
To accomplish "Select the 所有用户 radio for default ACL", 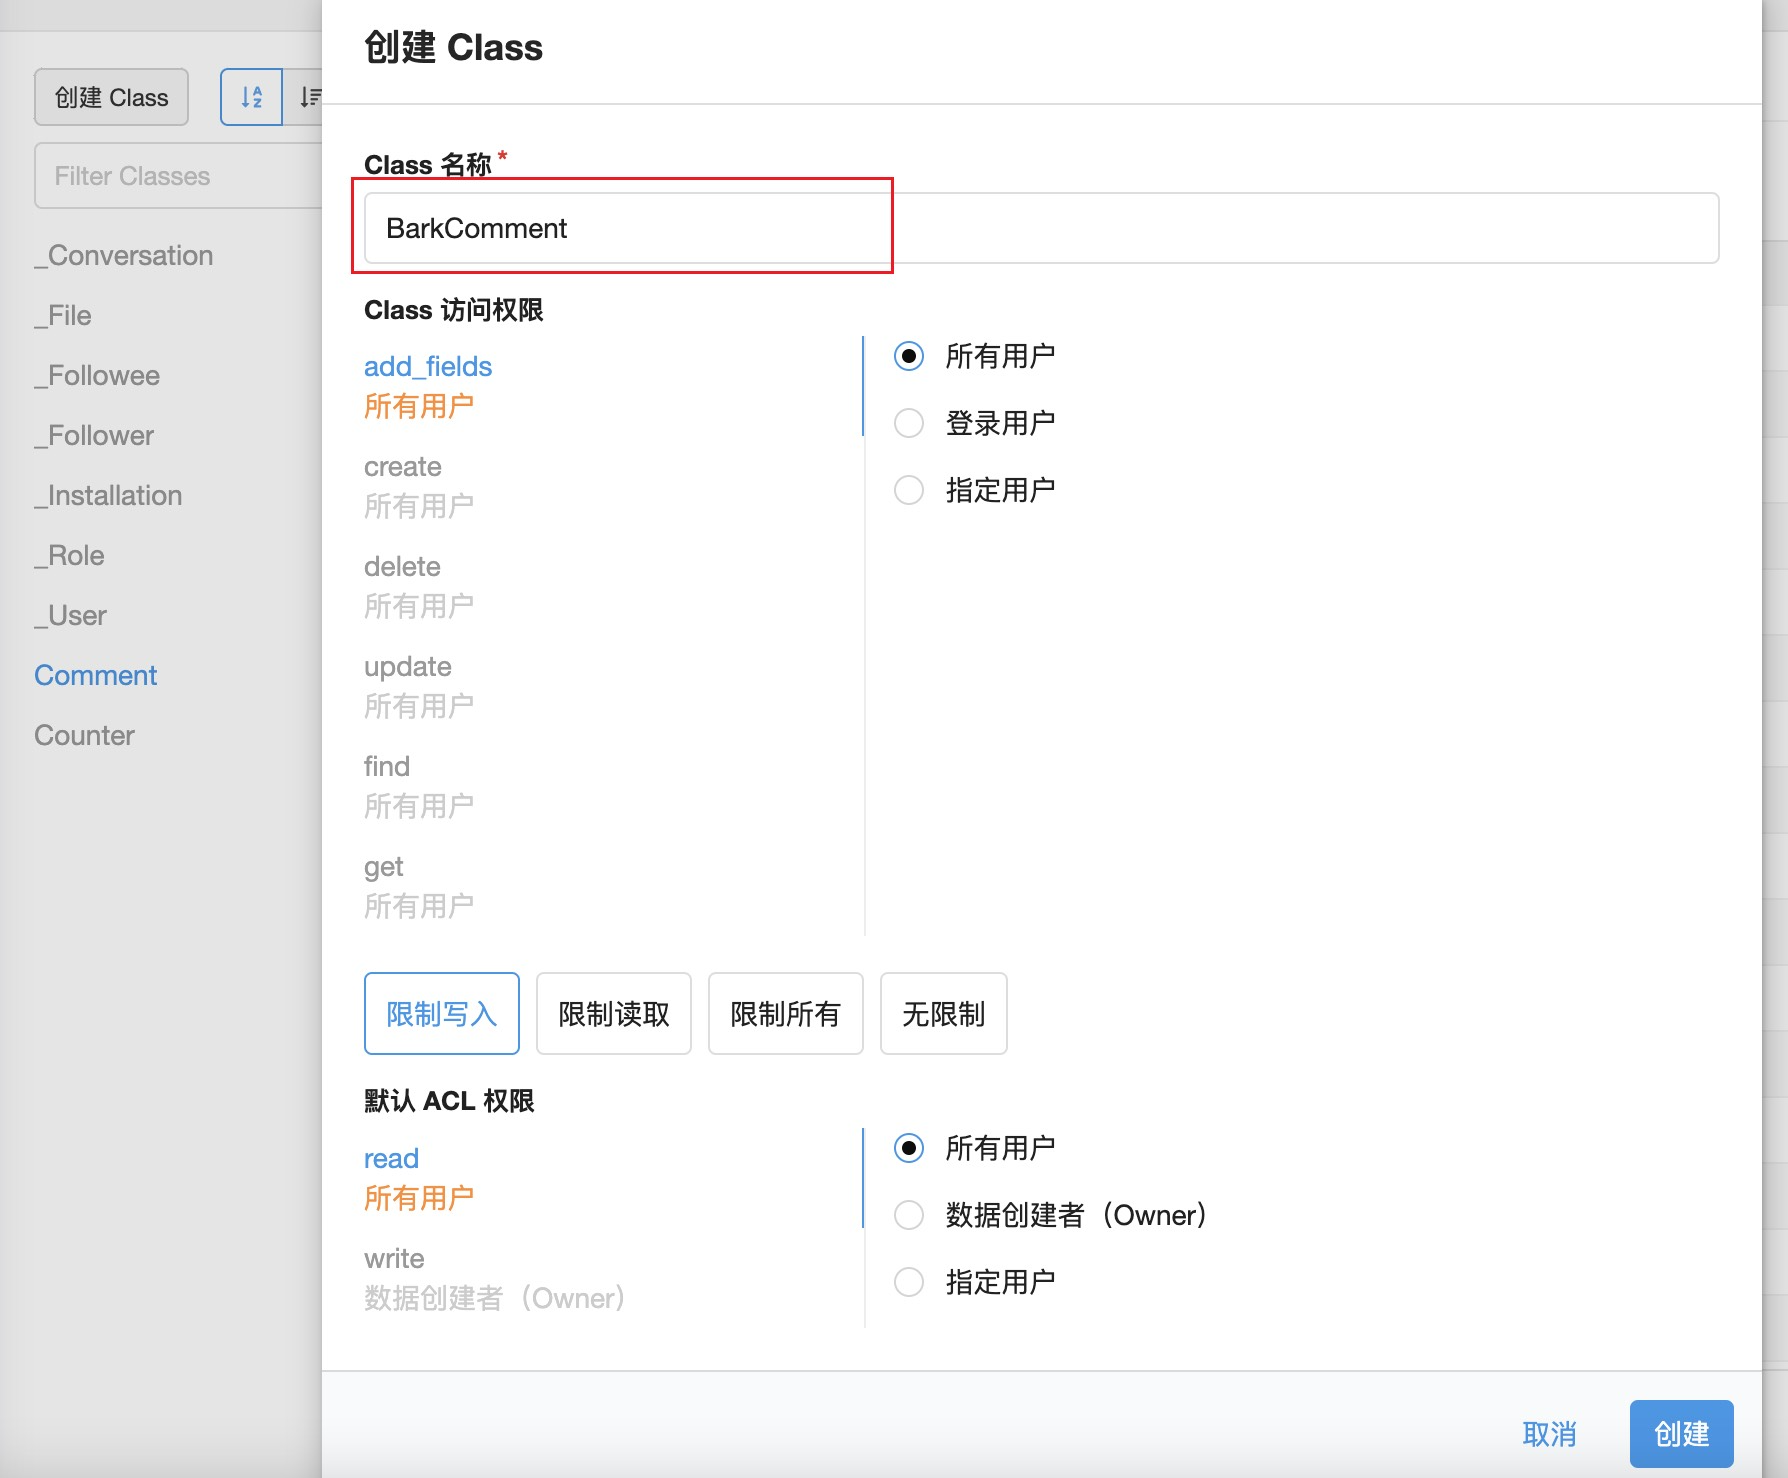I will coord(908,1148).
